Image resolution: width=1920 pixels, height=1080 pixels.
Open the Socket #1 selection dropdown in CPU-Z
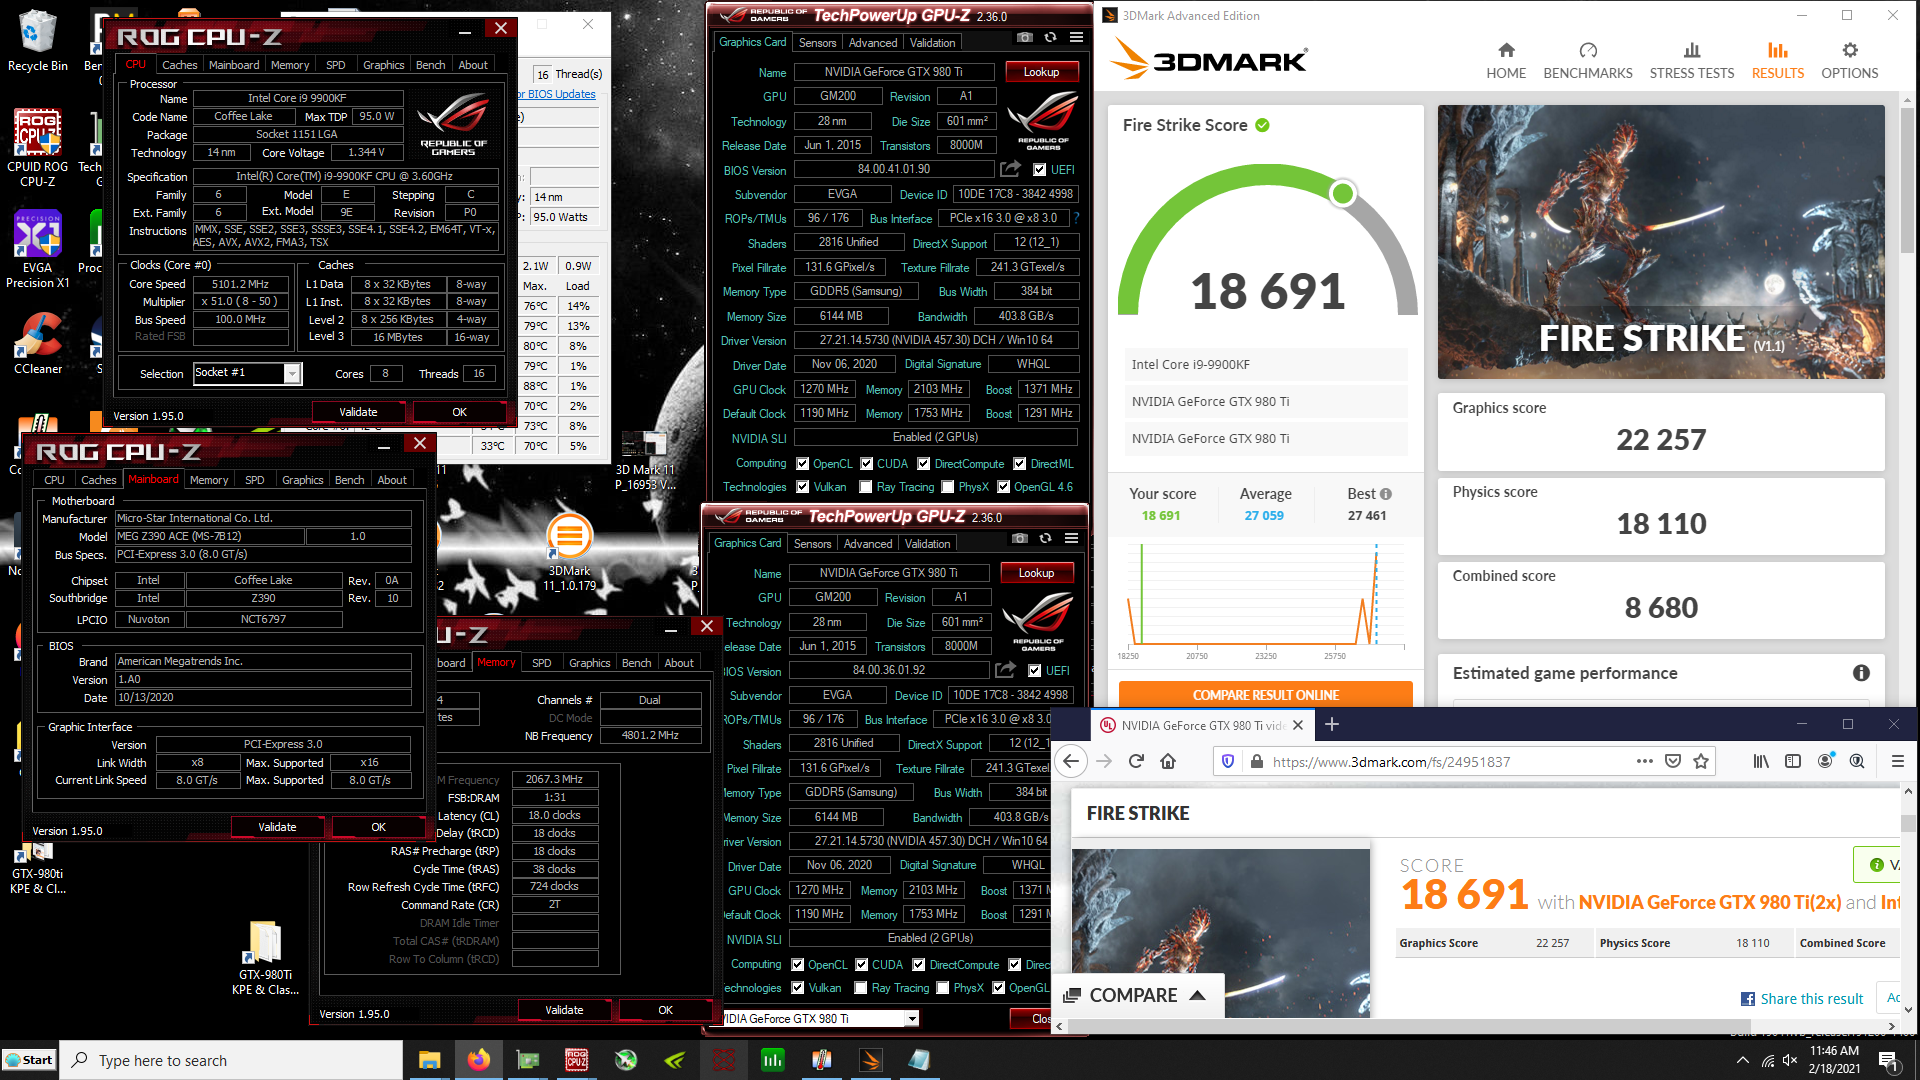[x=292, y=373]
